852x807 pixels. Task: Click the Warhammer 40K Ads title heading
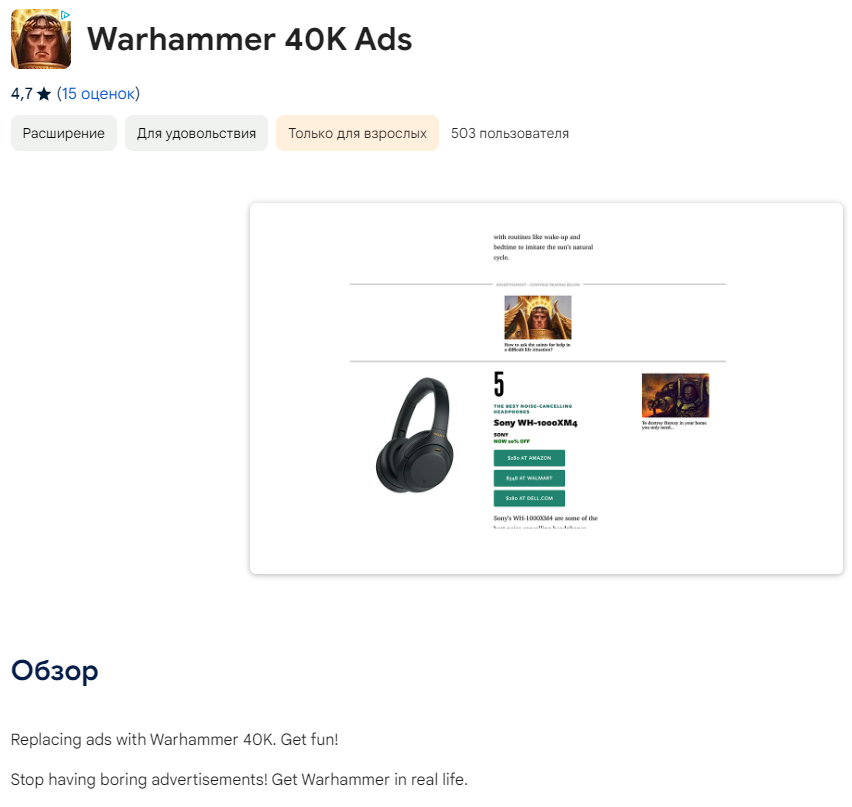(x=249, y=39)
